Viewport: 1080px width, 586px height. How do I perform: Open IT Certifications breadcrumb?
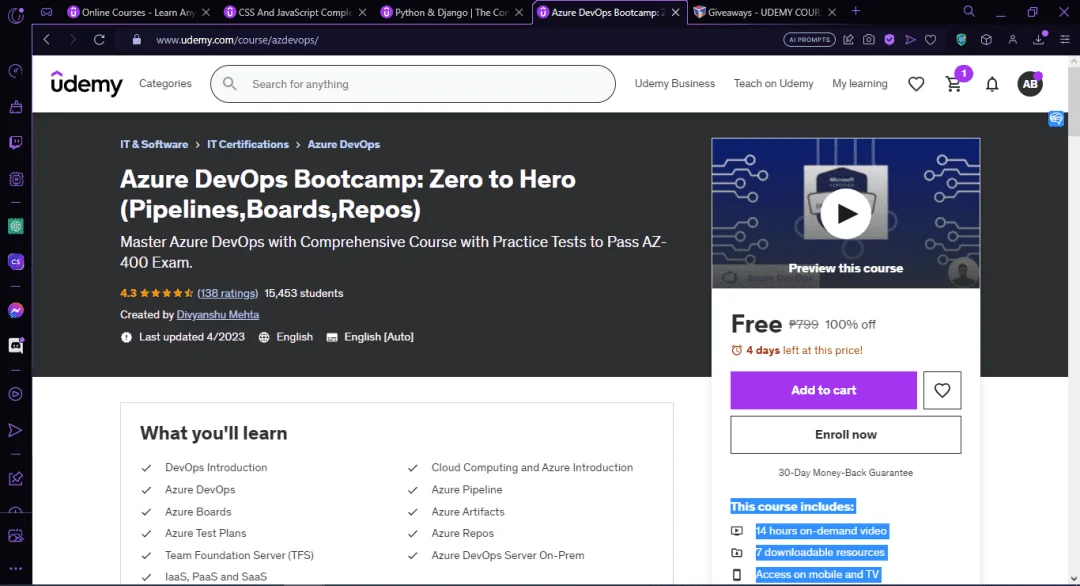tap(248, 144)
